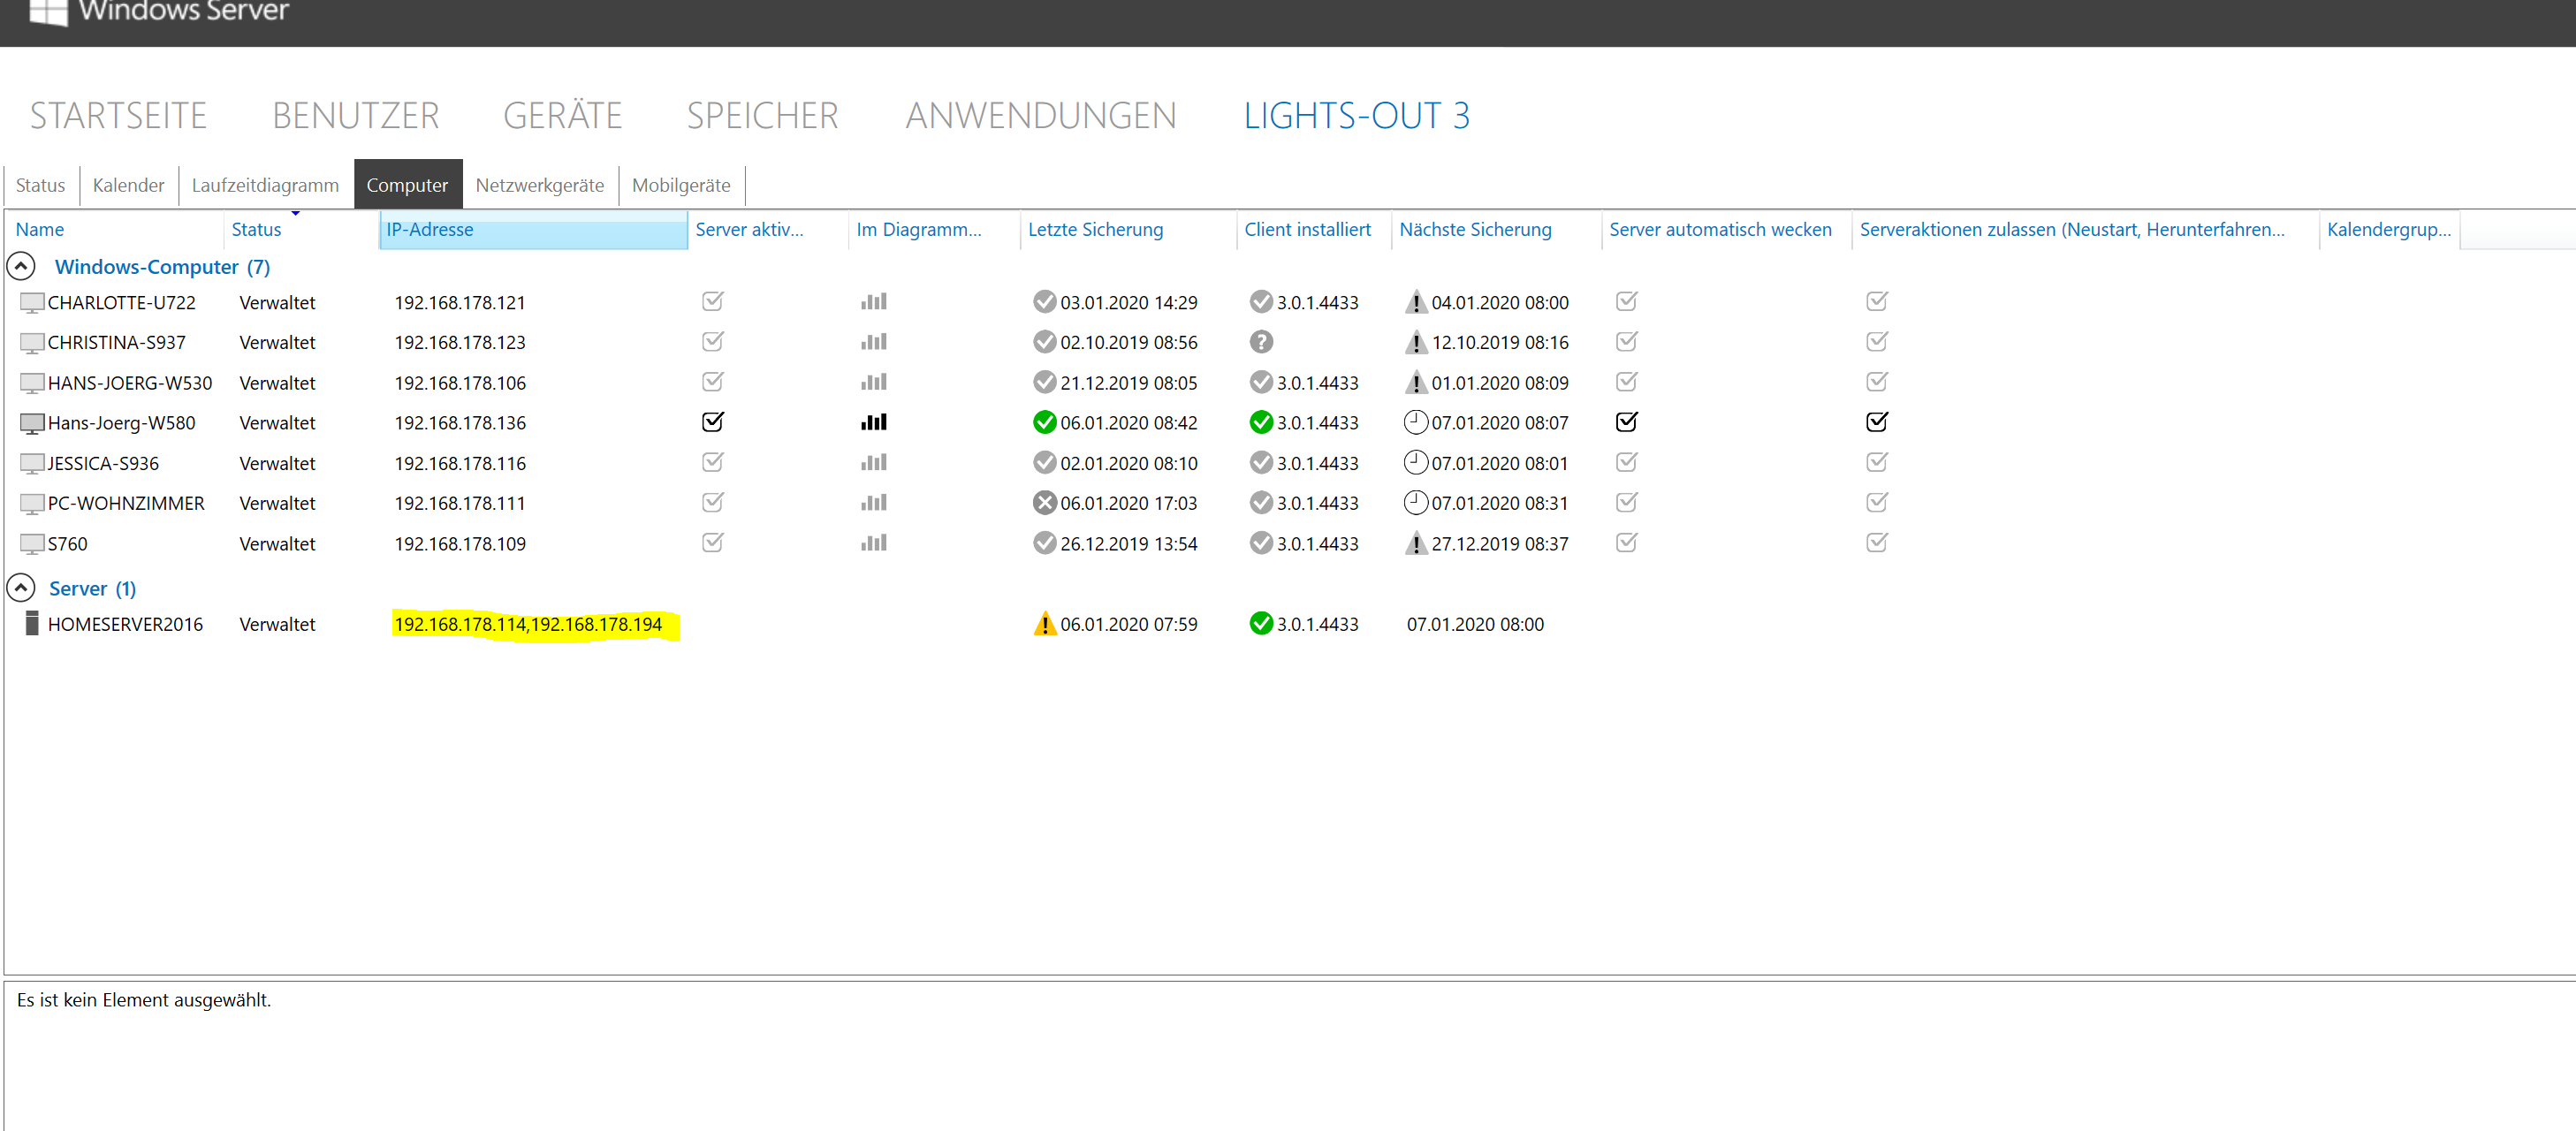Click grey backup check icon for HANS-JOERG-W530
This screenshot has height=1131, width=2576.
1044,382
